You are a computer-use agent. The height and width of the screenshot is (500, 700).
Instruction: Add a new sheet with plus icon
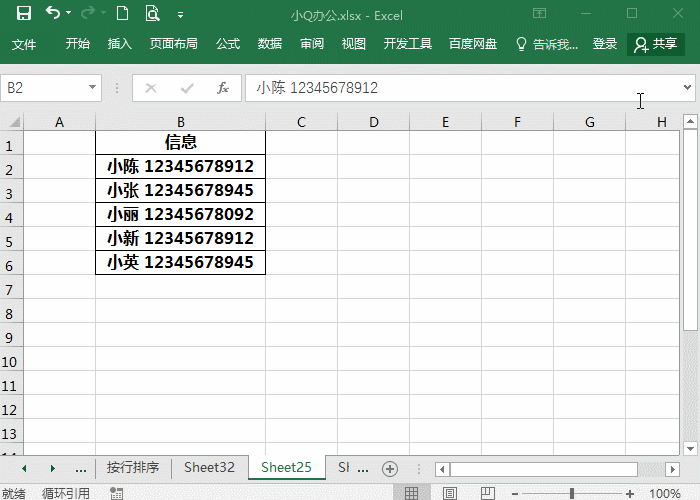click(390, 469)
